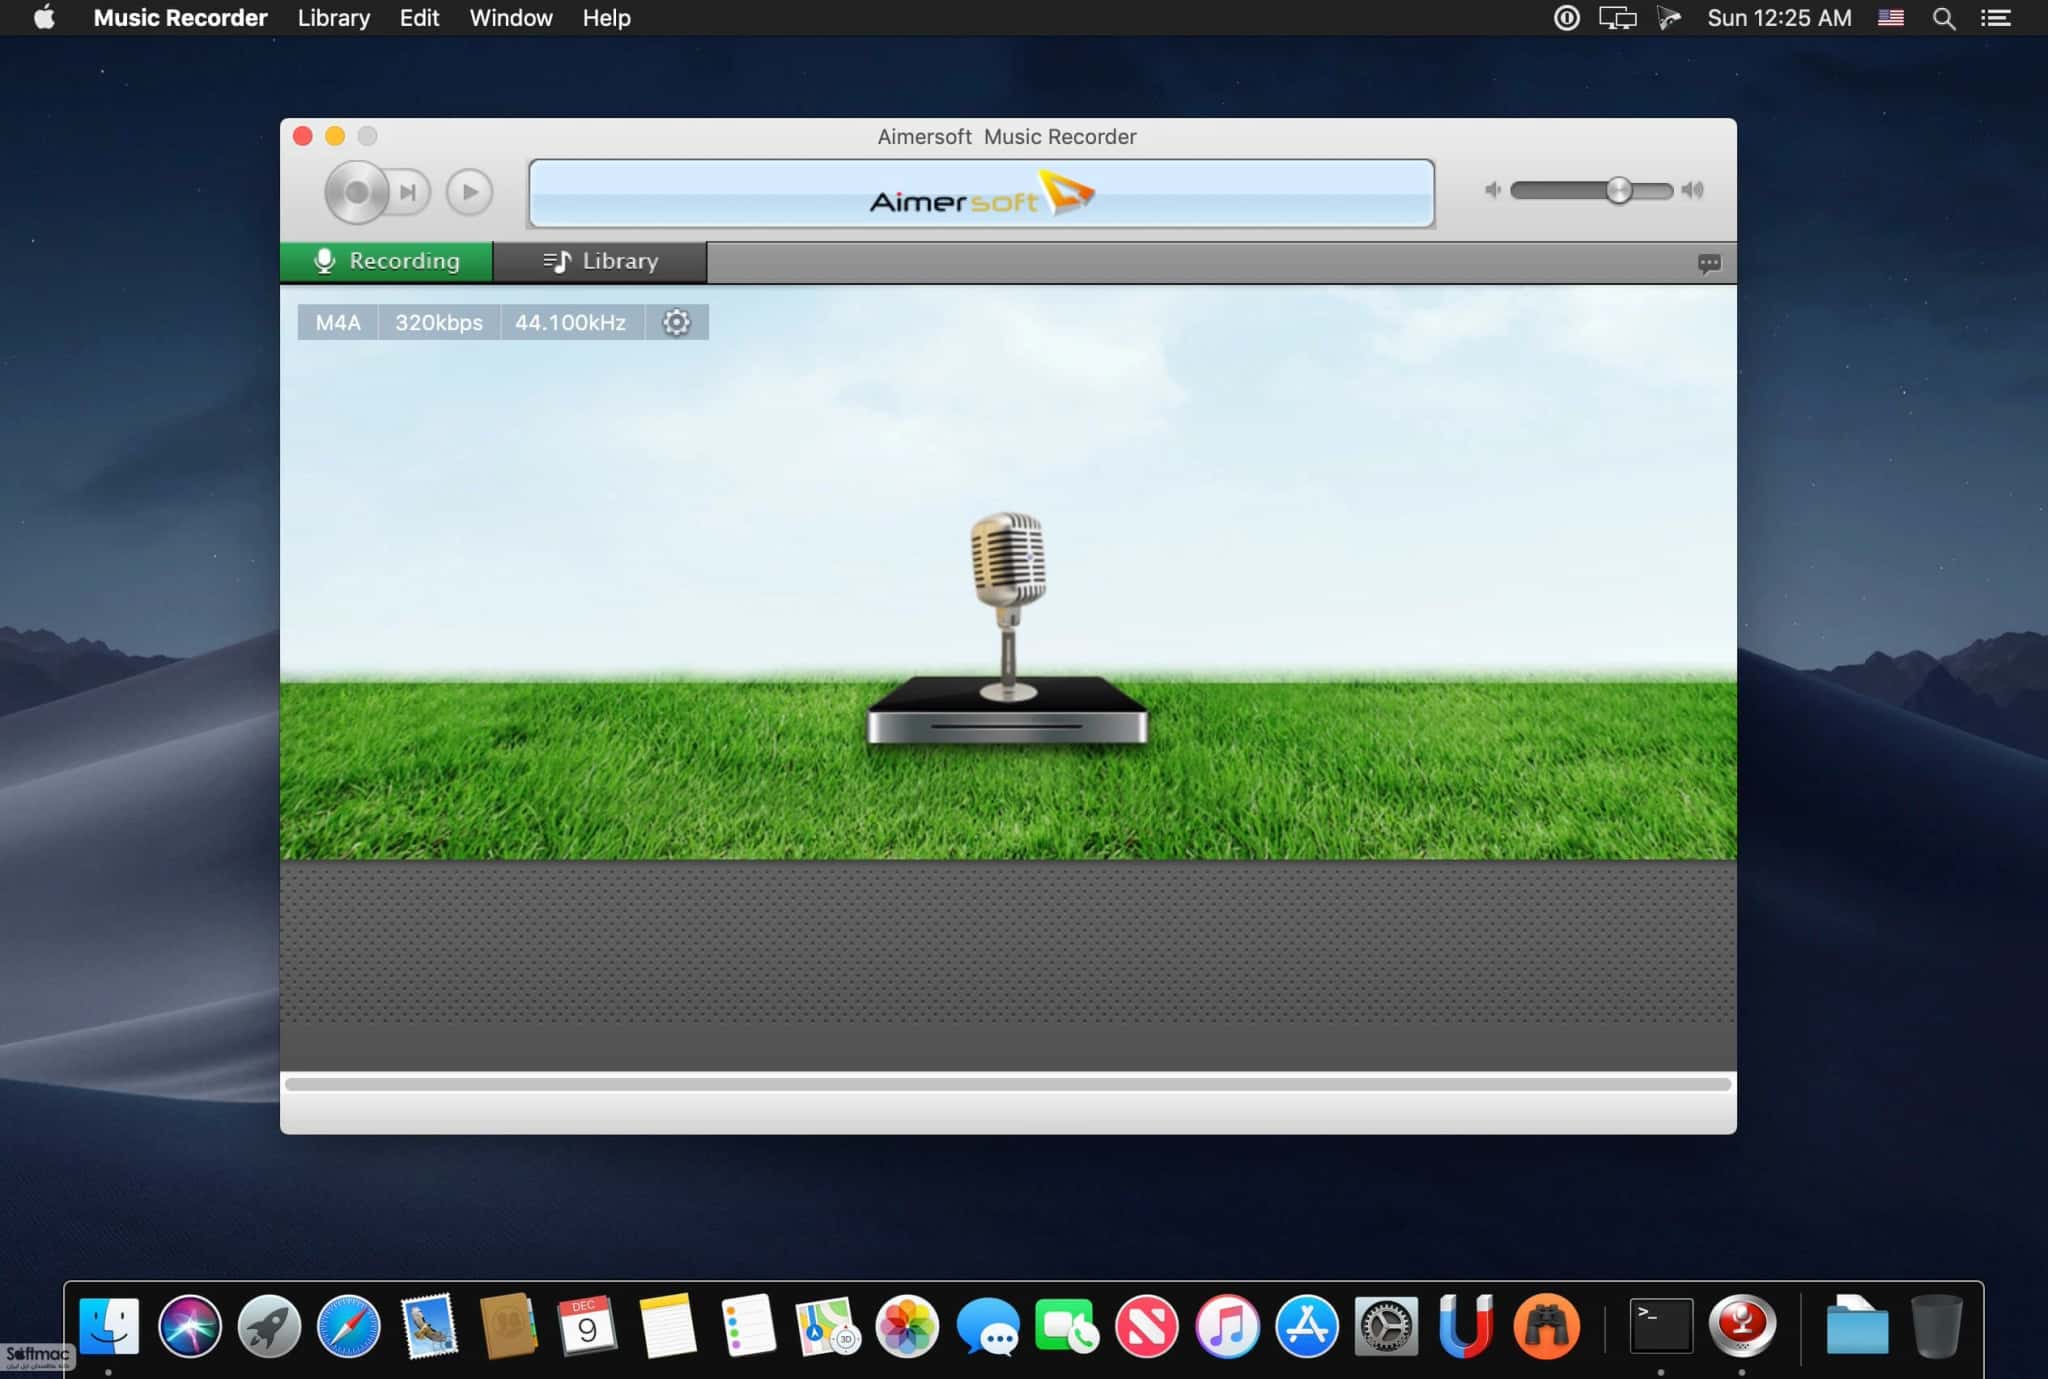This screenshot has height=1379, width=2048.
Task: Click the circled pause status menu icon
Action: pos(1566,18)
